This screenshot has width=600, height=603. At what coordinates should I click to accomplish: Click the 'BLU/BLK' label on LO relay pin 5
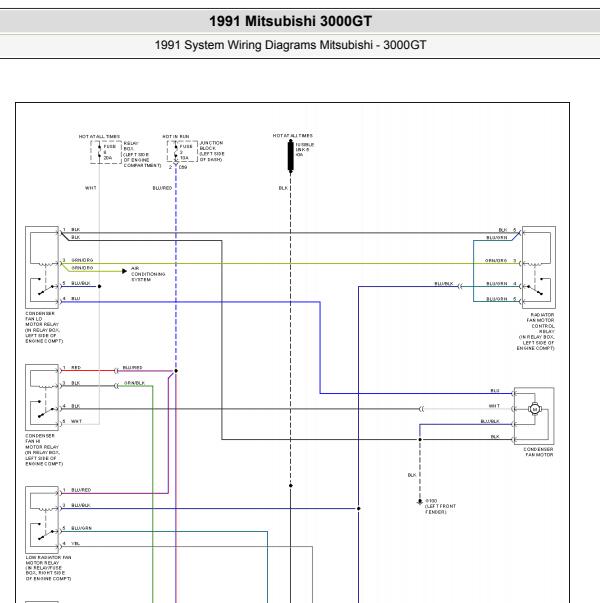point(81,283)
